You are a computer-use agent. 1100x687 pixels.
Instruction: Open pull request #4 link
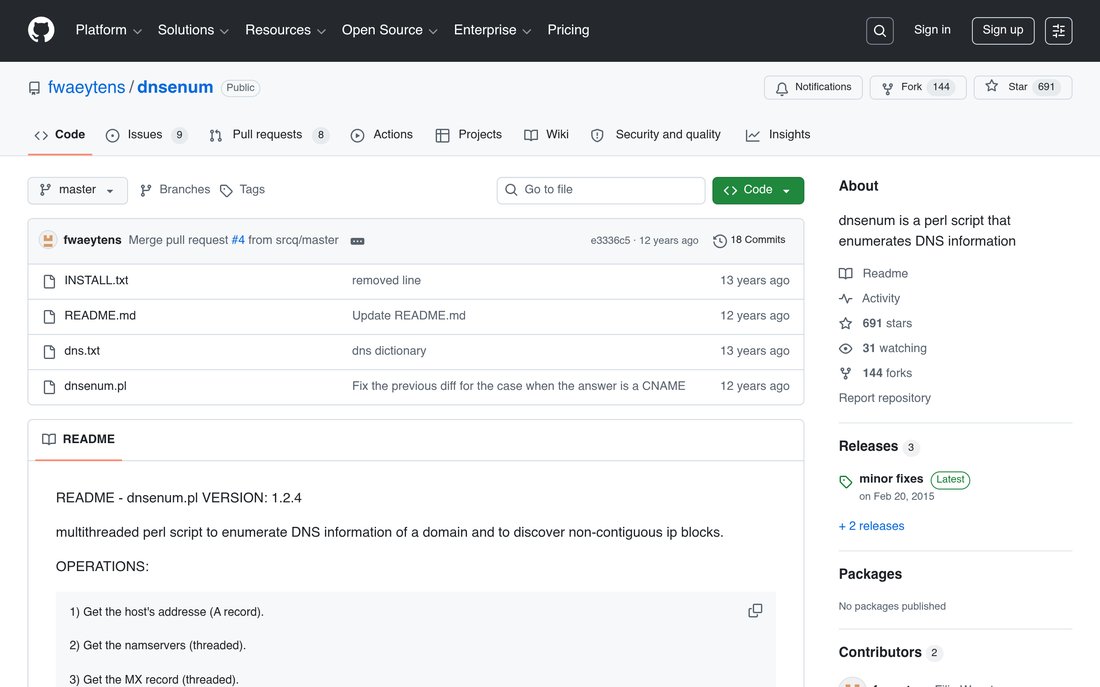click(238, 240)
